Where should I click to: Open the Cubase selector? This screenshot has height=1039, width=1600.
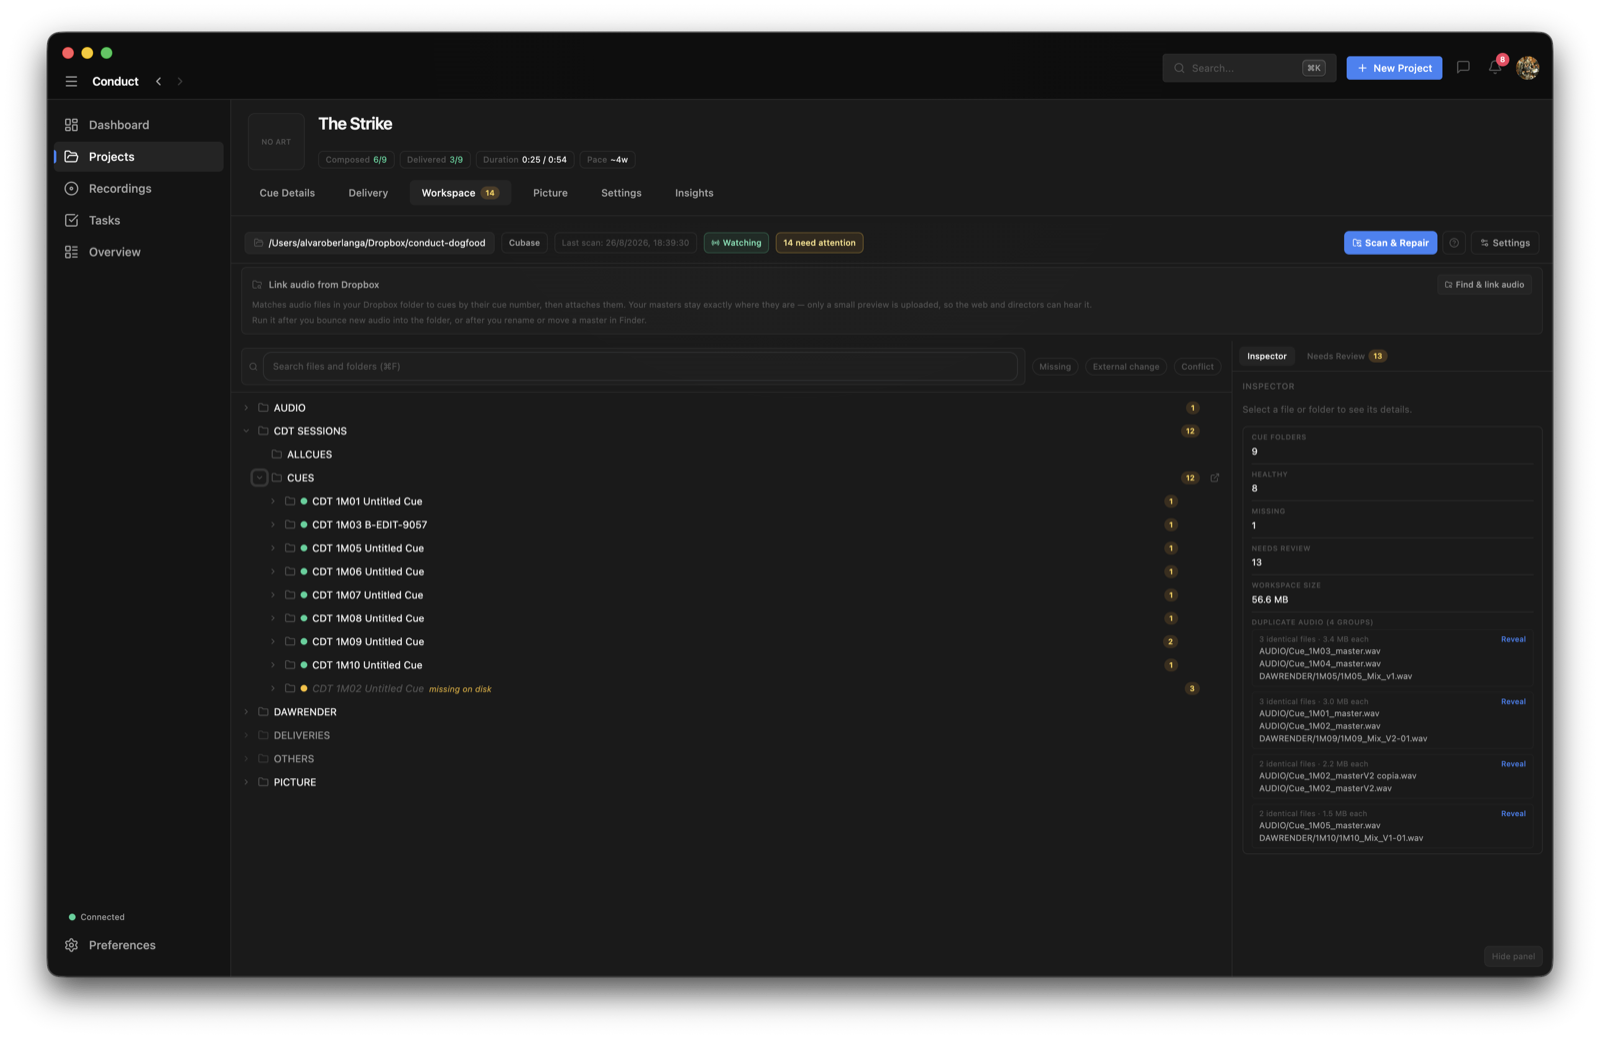pos(524,243)
